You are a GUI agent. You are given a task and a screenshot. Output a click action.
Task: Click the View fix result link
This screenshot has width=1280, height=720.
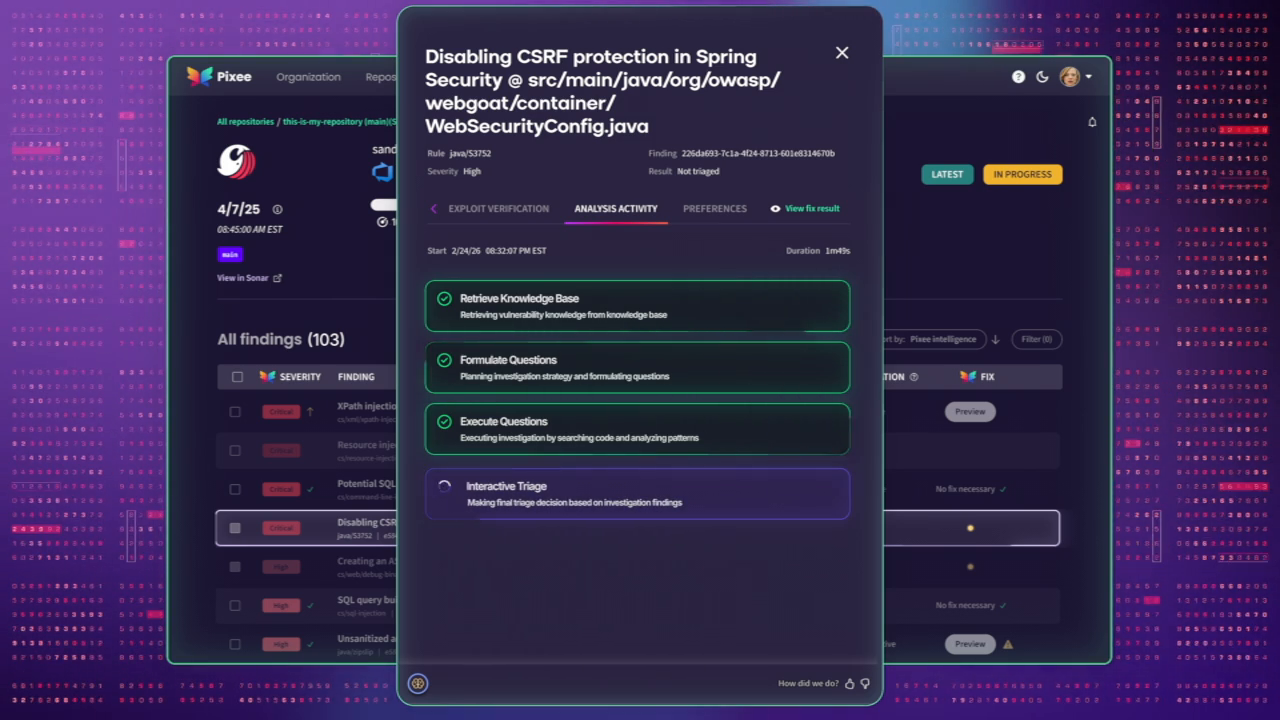tap(812, 209)
